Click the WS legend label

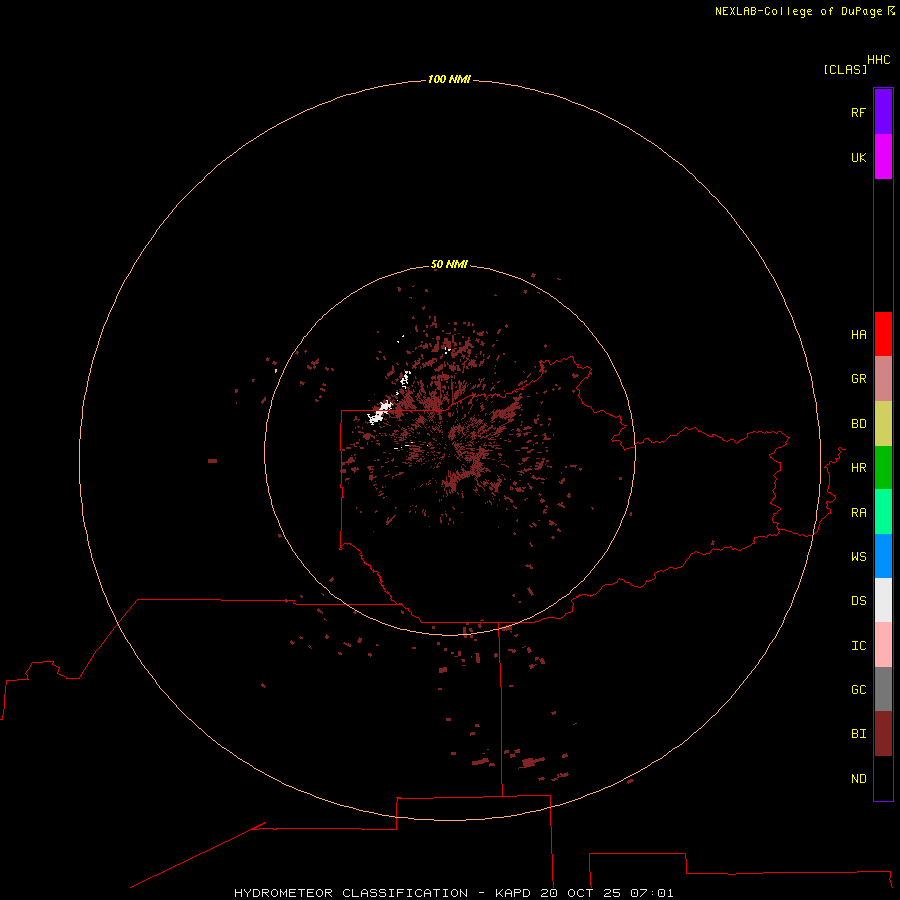(858, 556)
